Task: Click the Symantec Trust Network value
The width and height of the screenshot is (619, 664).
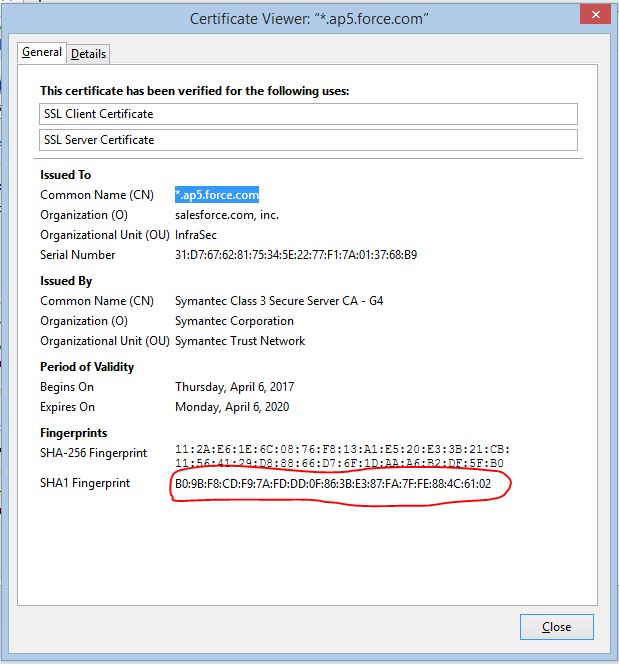Action: coord(240,341)
